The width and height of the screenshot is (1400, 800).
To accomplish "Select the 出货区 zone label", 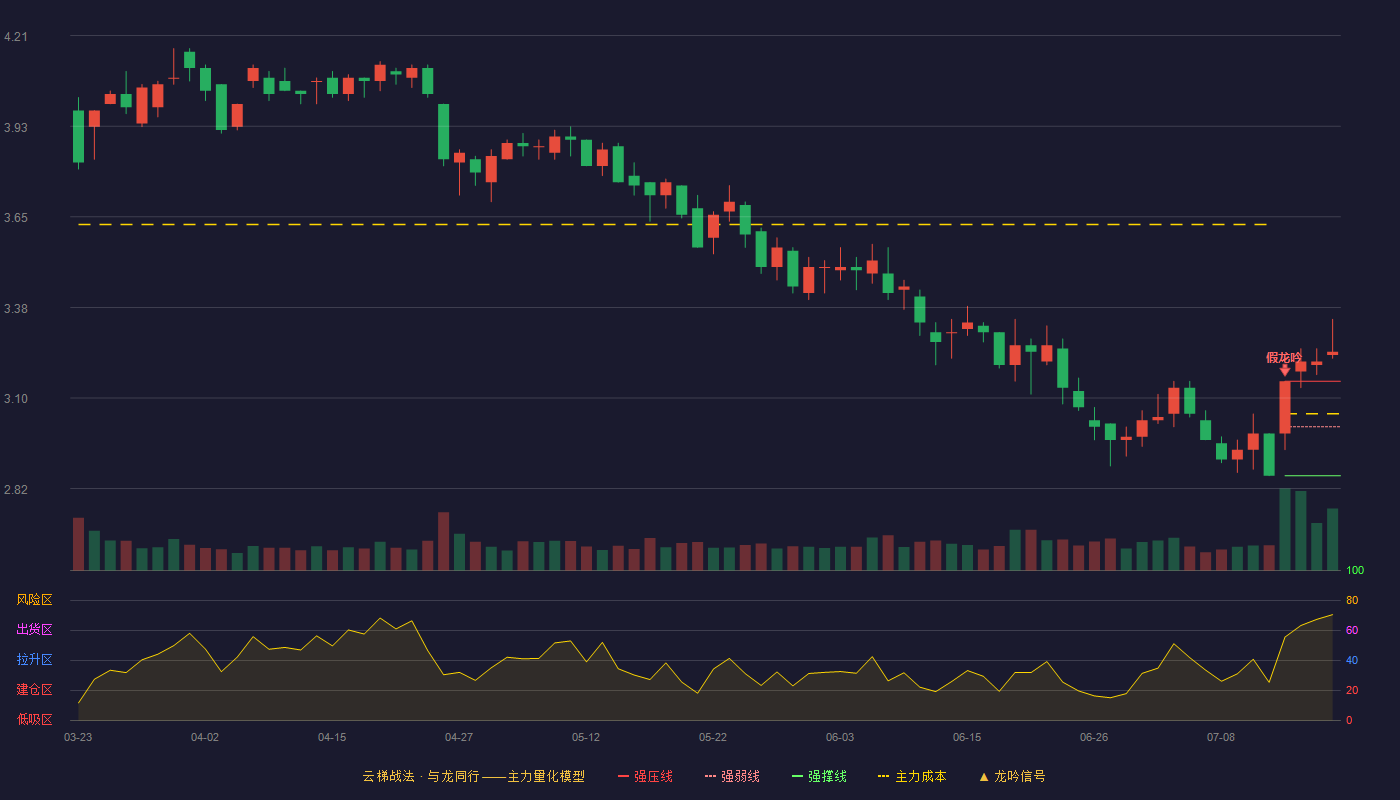I will [34, 630].
